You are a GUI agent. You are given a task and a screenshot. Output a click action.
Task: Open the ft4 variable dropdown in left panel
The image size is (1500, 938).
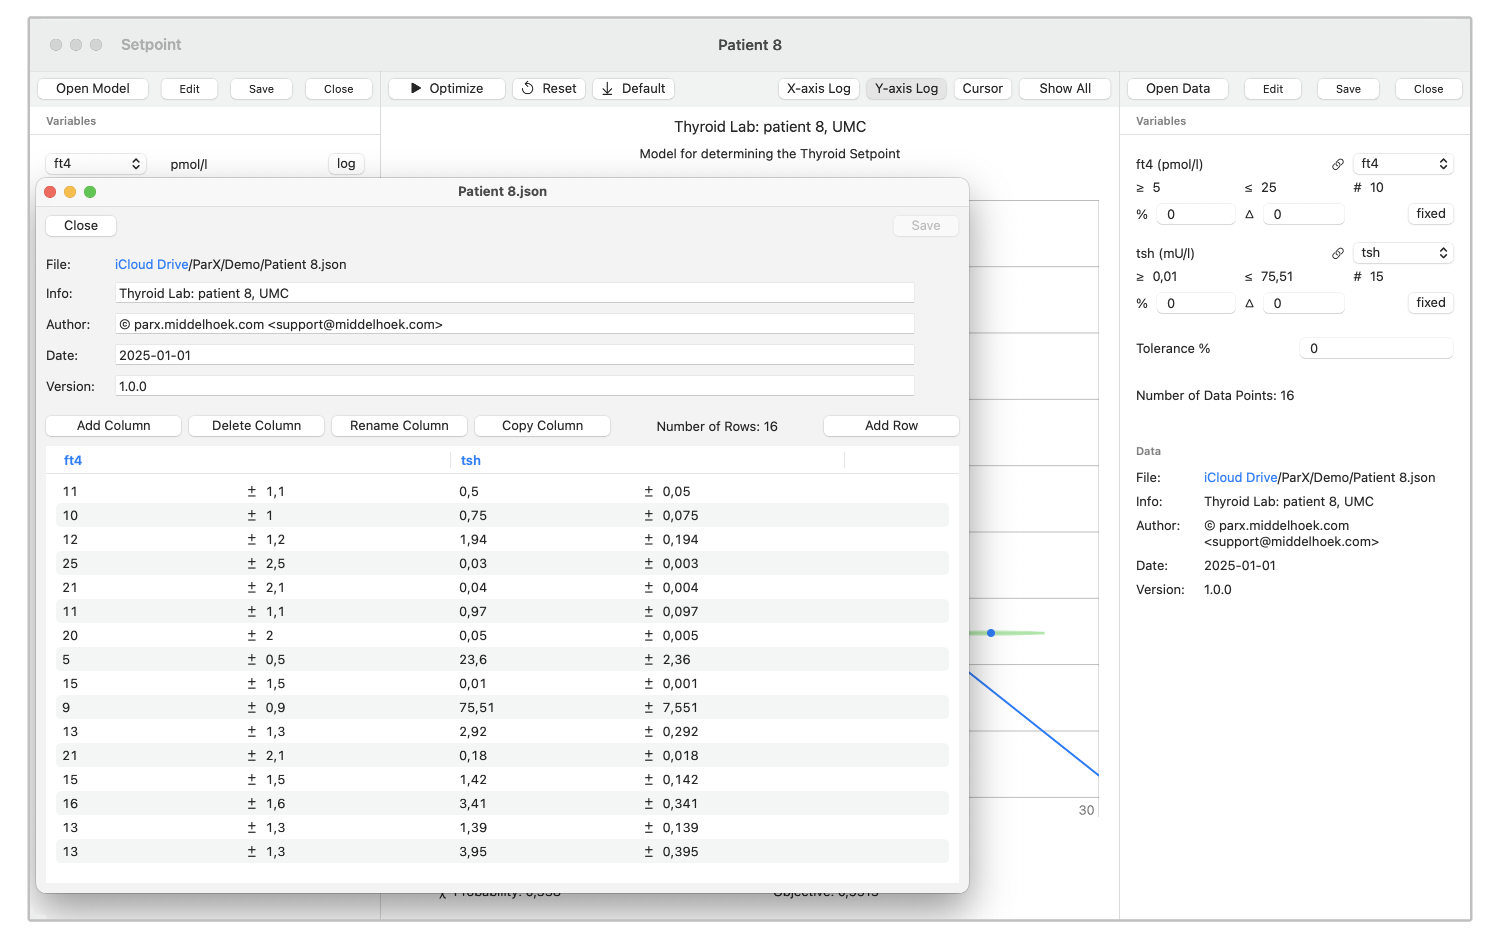96,164
